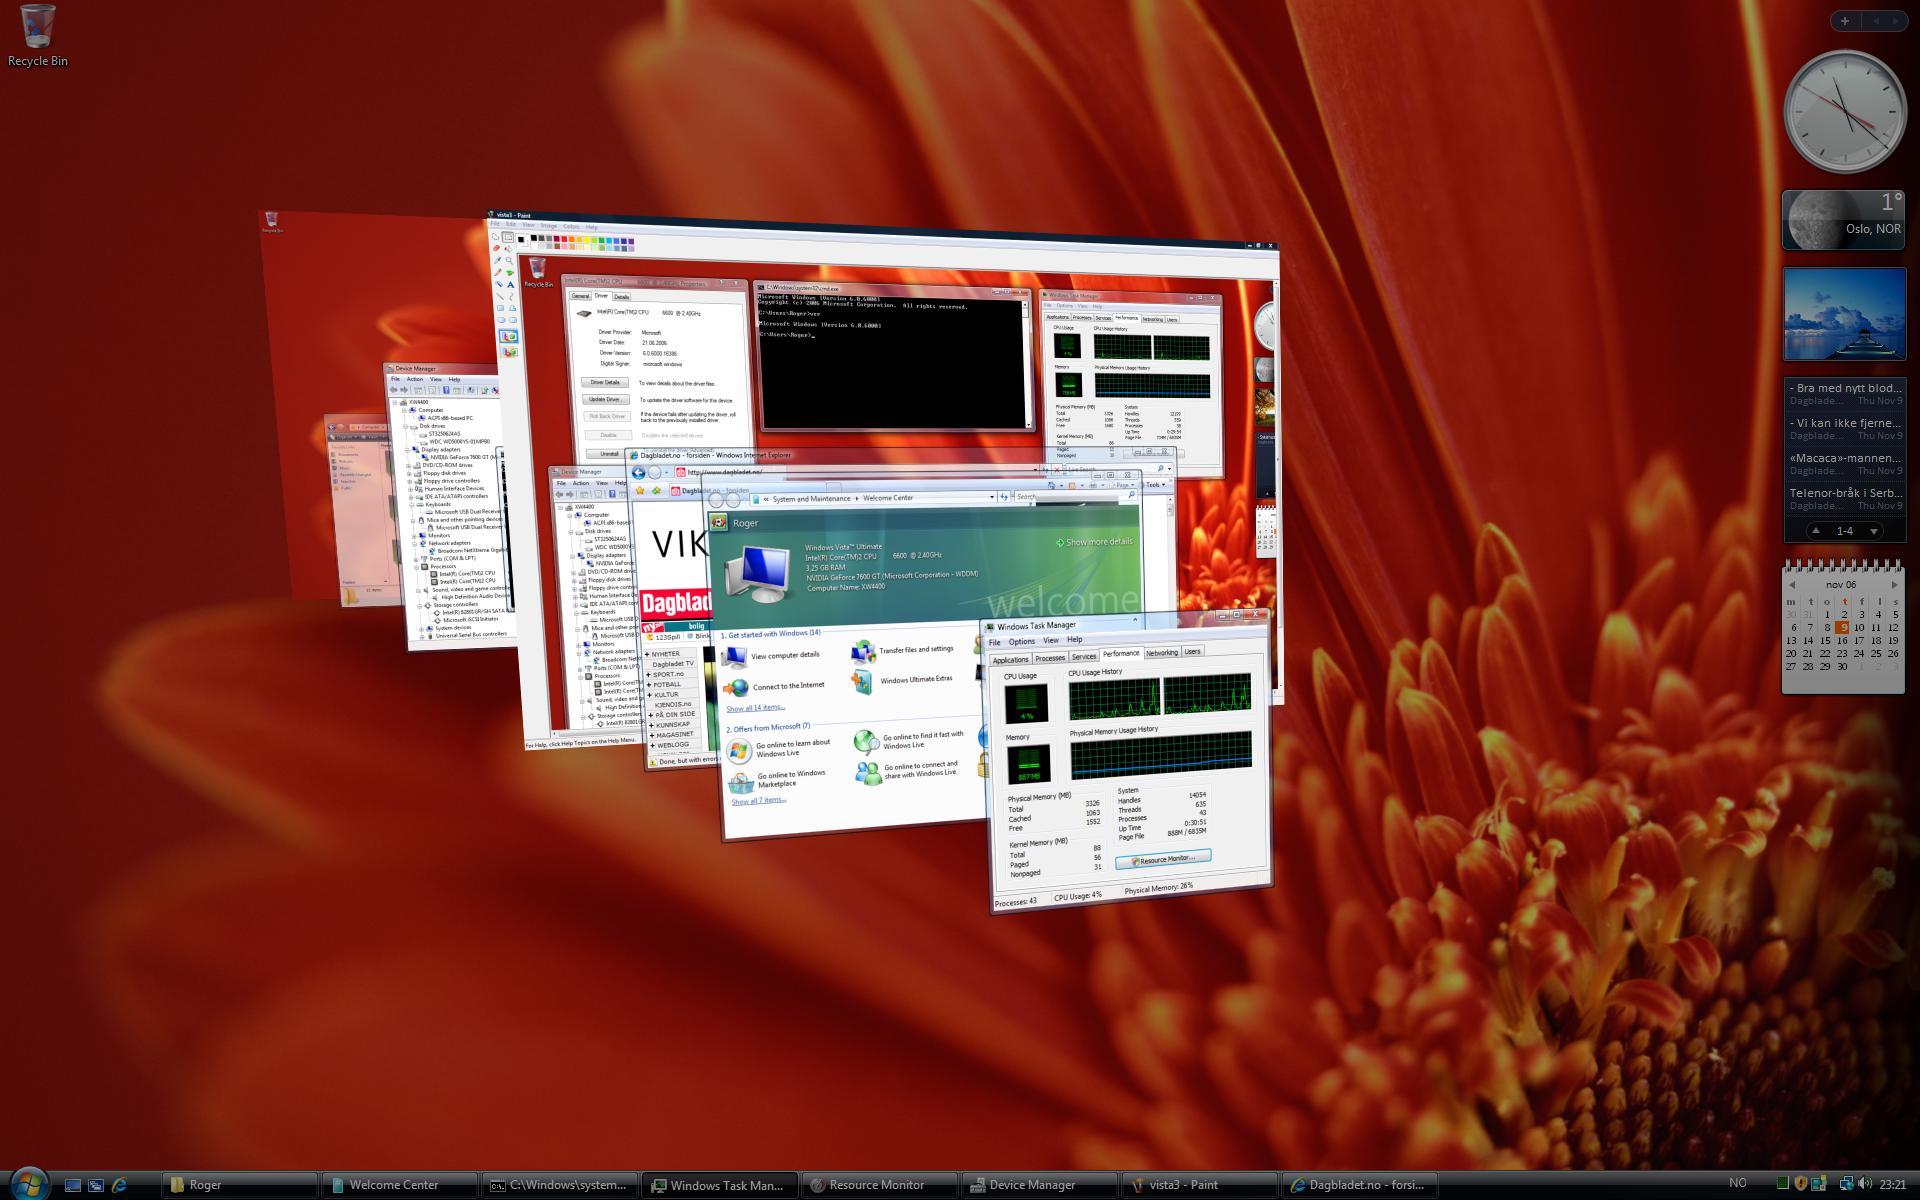The height and width of the screenshot is (1200, 1920).
Task: Switch to Welcome Center taskbar button
Action: point(400,1185)
